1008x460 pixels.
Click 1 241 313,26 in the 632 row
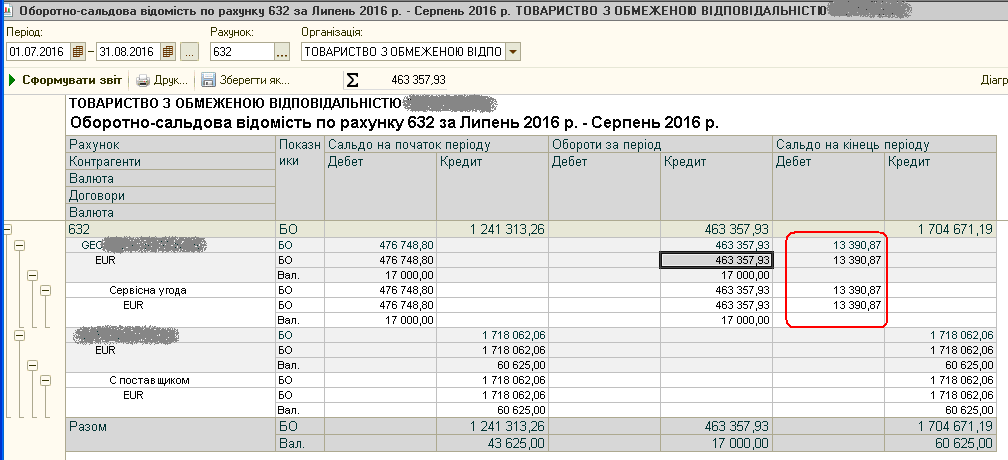(492, 229)
